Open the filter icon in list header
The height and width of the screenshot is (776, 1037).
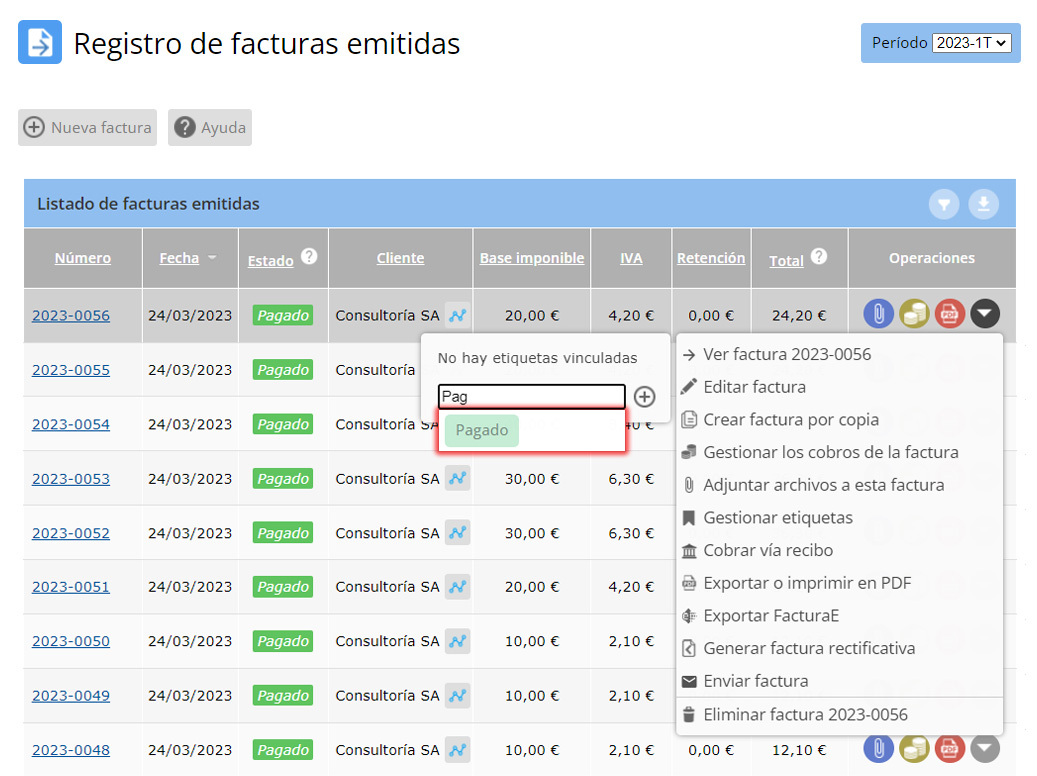point(944,204)
